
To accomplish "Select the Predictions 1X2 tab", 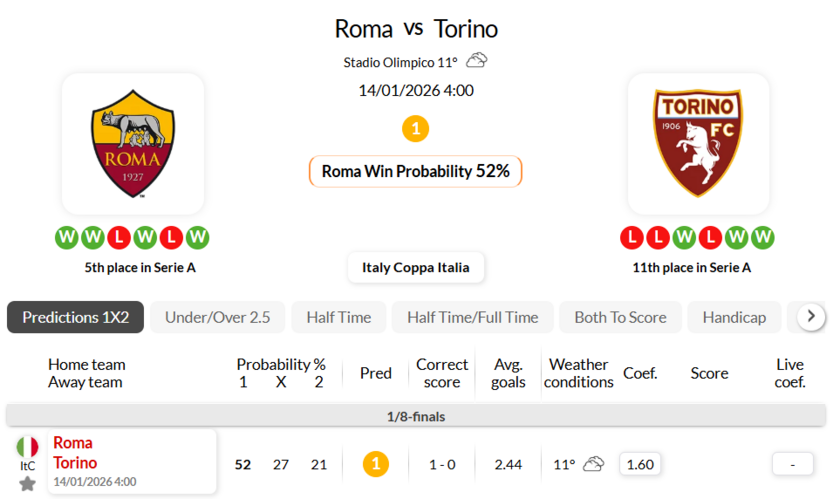I will (x=76, y=317).
